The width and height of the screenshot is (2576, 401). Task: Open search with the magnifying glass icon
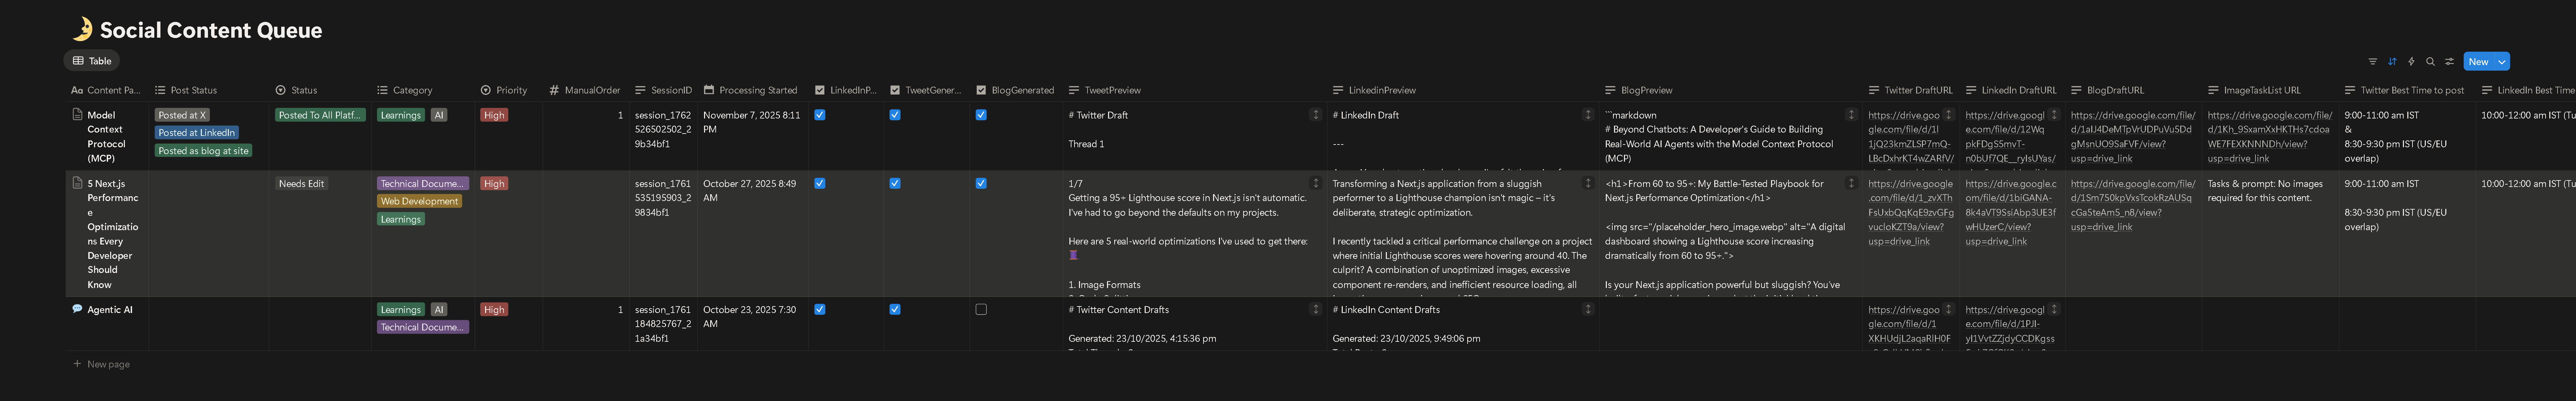2431,61
